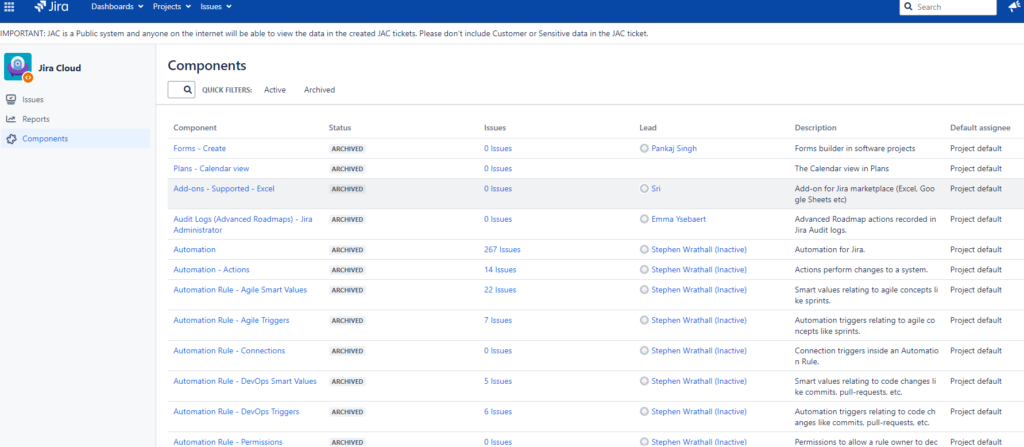Click the Description column header
The height and width of the screenshot is (447, 1024).
(x=815, y=127)
